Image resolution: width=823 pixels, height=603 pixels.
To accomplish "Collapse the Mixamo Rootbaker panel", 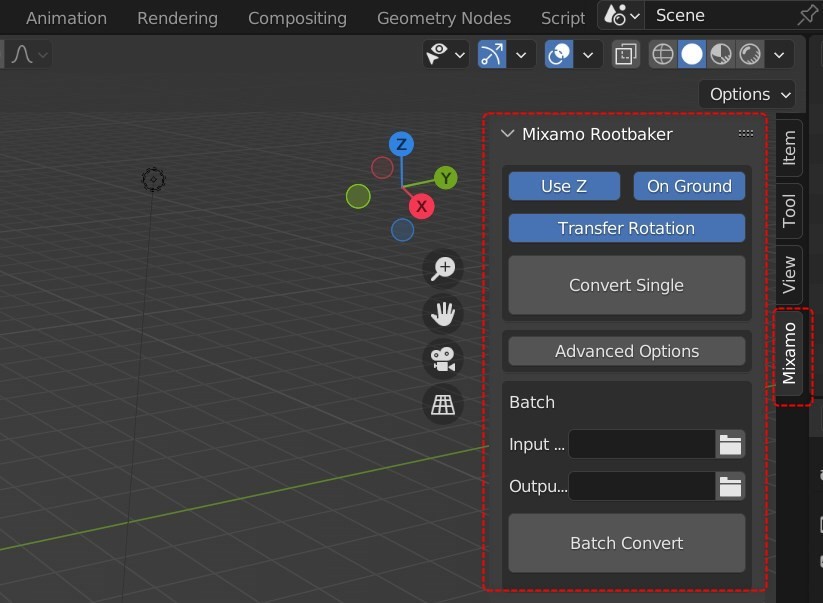I will (x=507, y=134).
